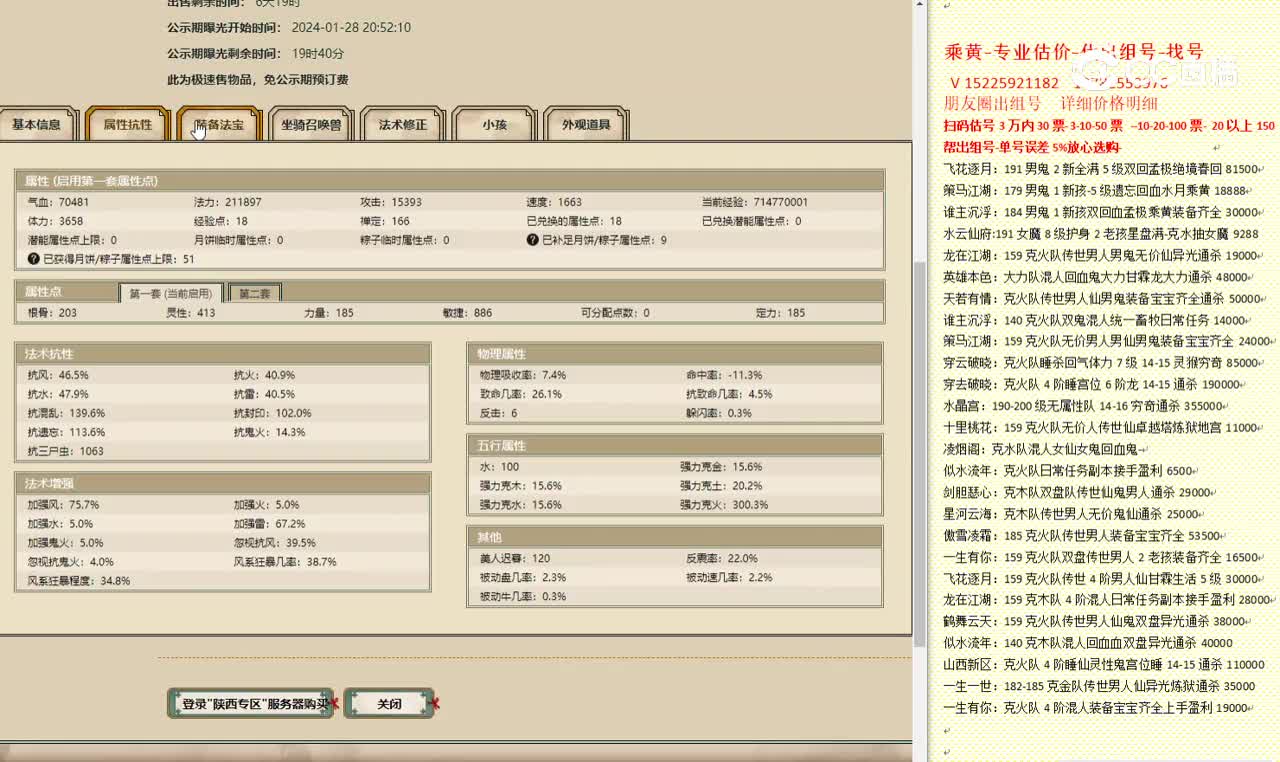The height and width of the screenshot is (762, 1280).
Task: Click the 登录"陕西专区"服务器购买 button
Action: 250,704
